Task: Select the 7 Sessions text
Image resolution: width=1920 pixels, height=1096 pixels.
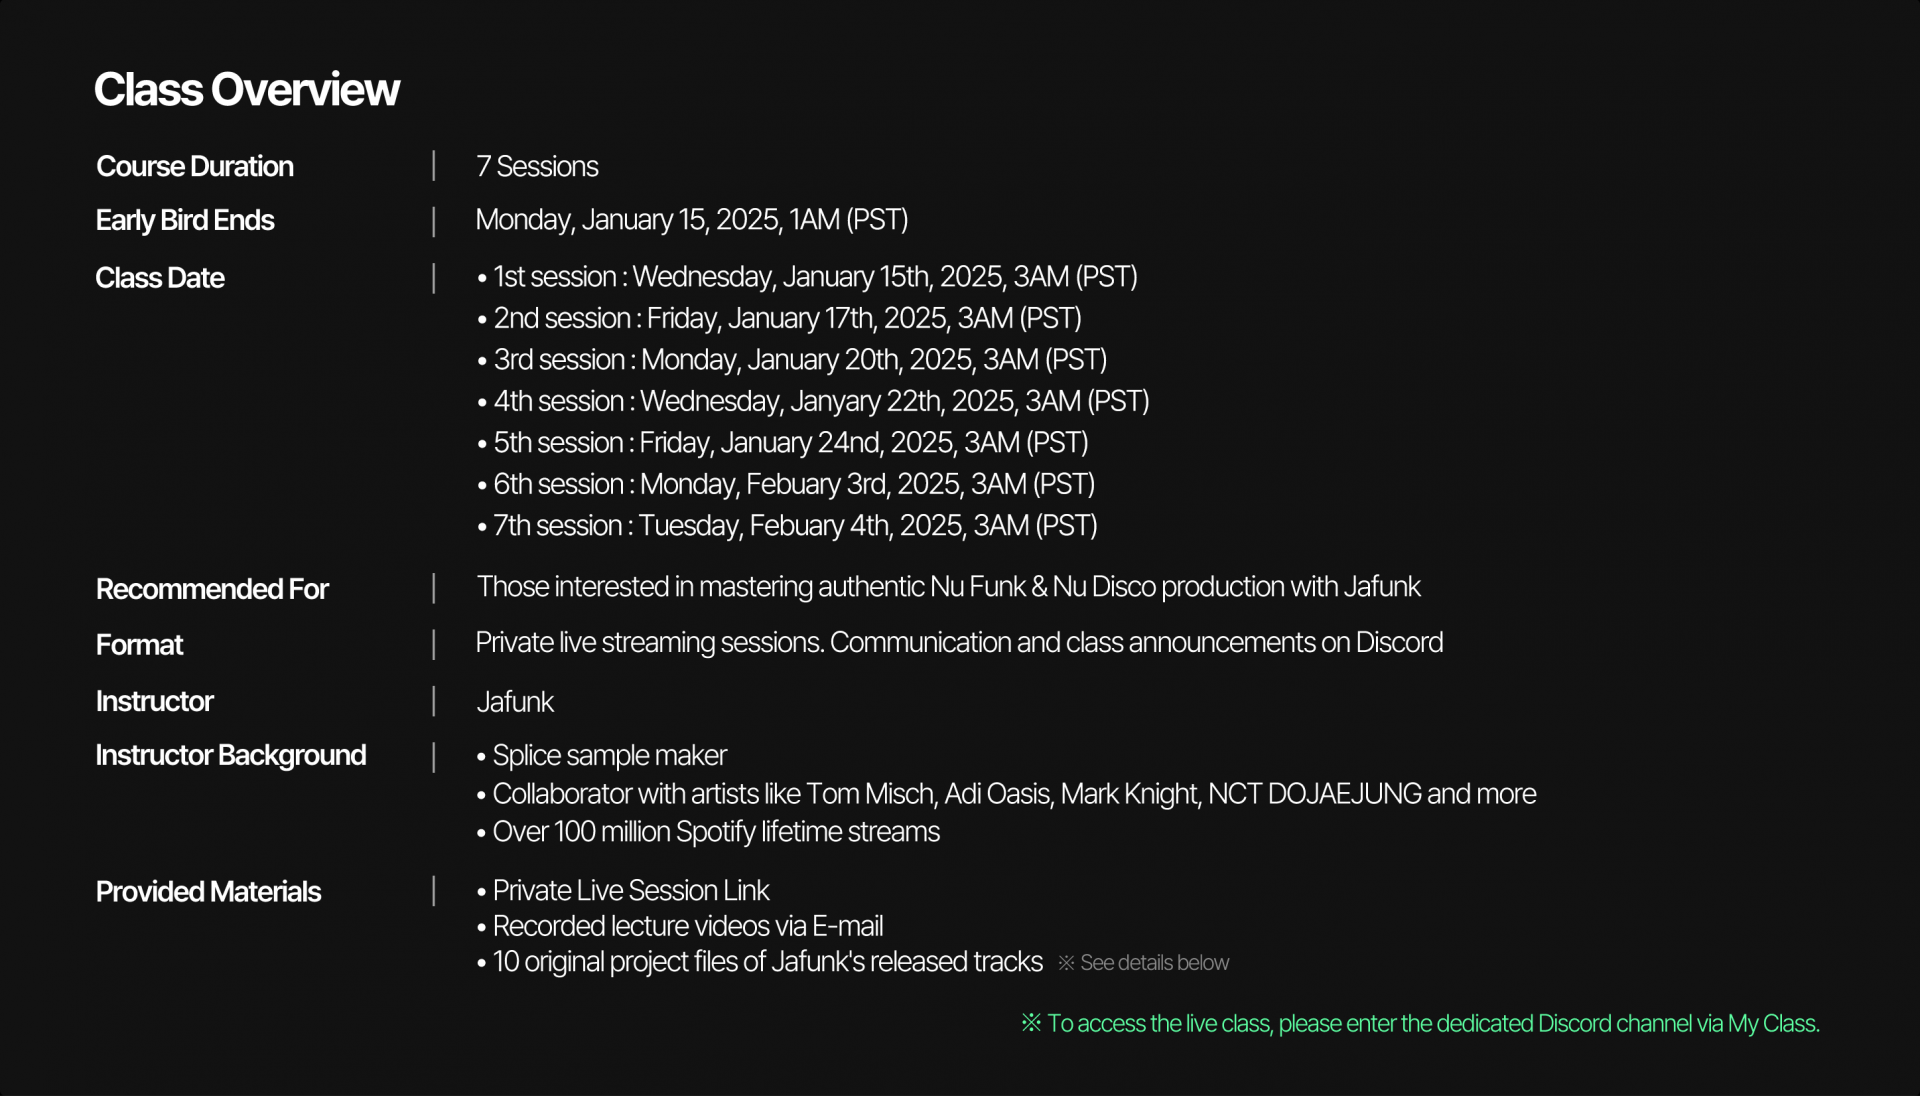Action: (x=537, y=166)
